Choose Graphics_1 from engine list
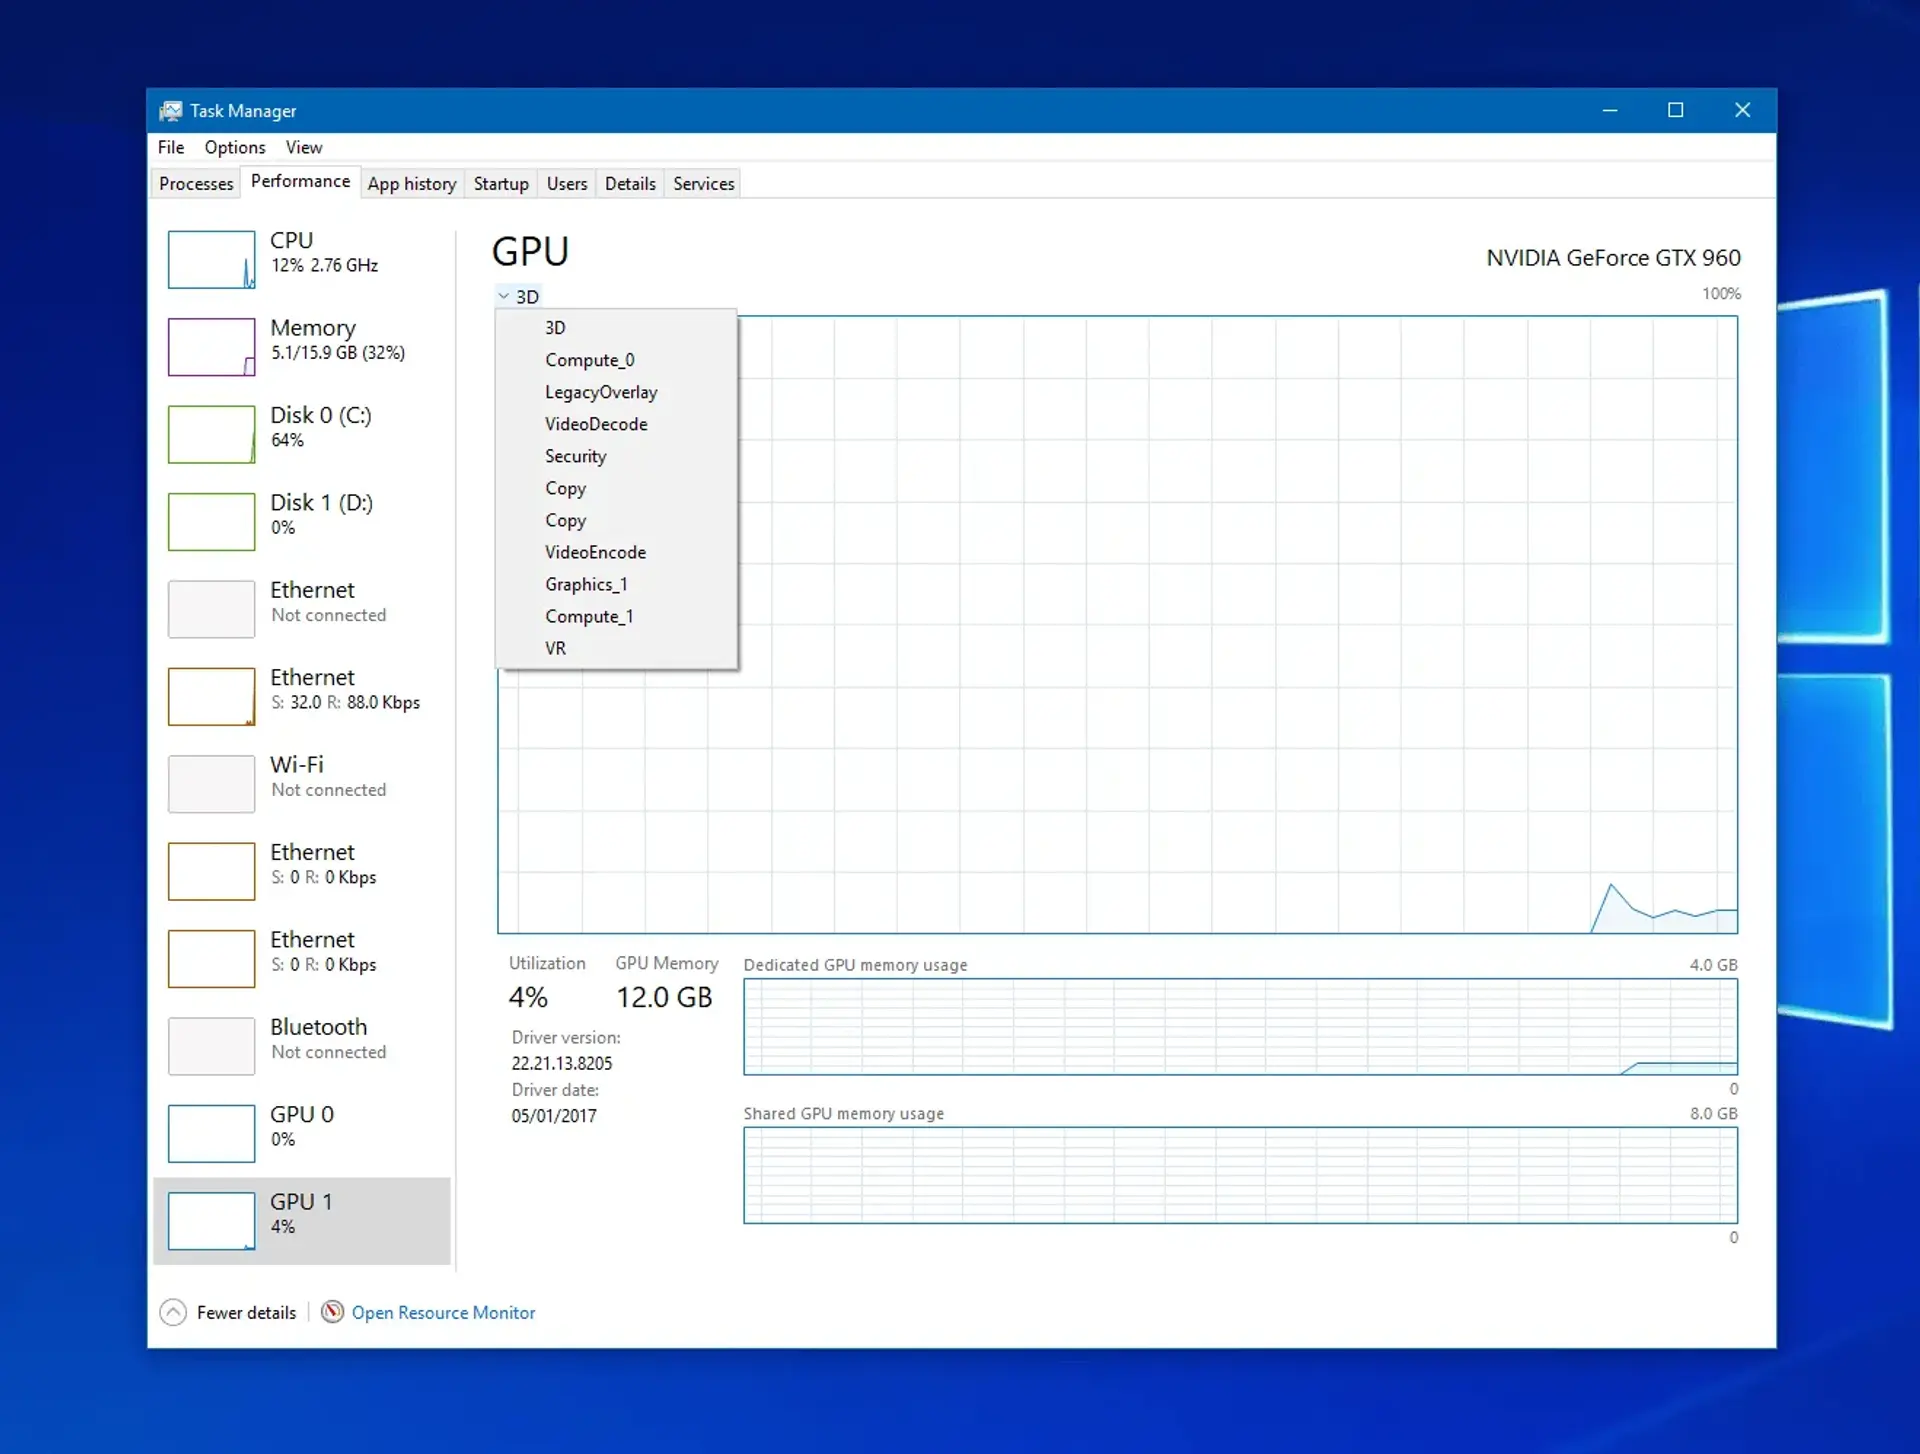The width and height of the screenshot is (1920, 1454). [x=617, y=583]
